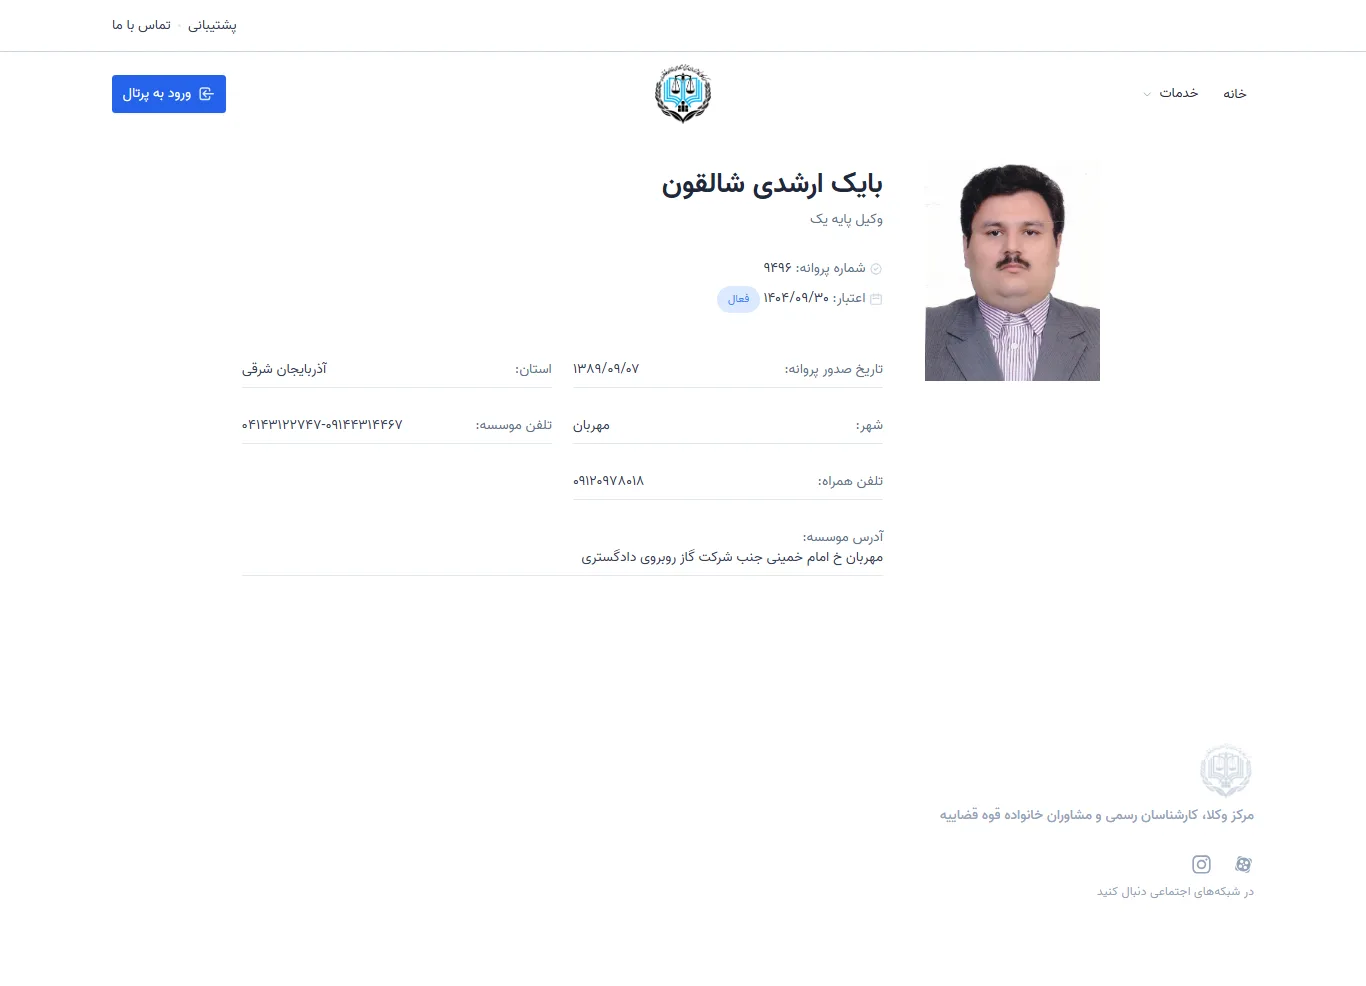Click the issue date ۱۳۸۹/۰۹/۰۷
Image resolution: width=1366 pixels, height=986 pixels.
tap(606, 369)
